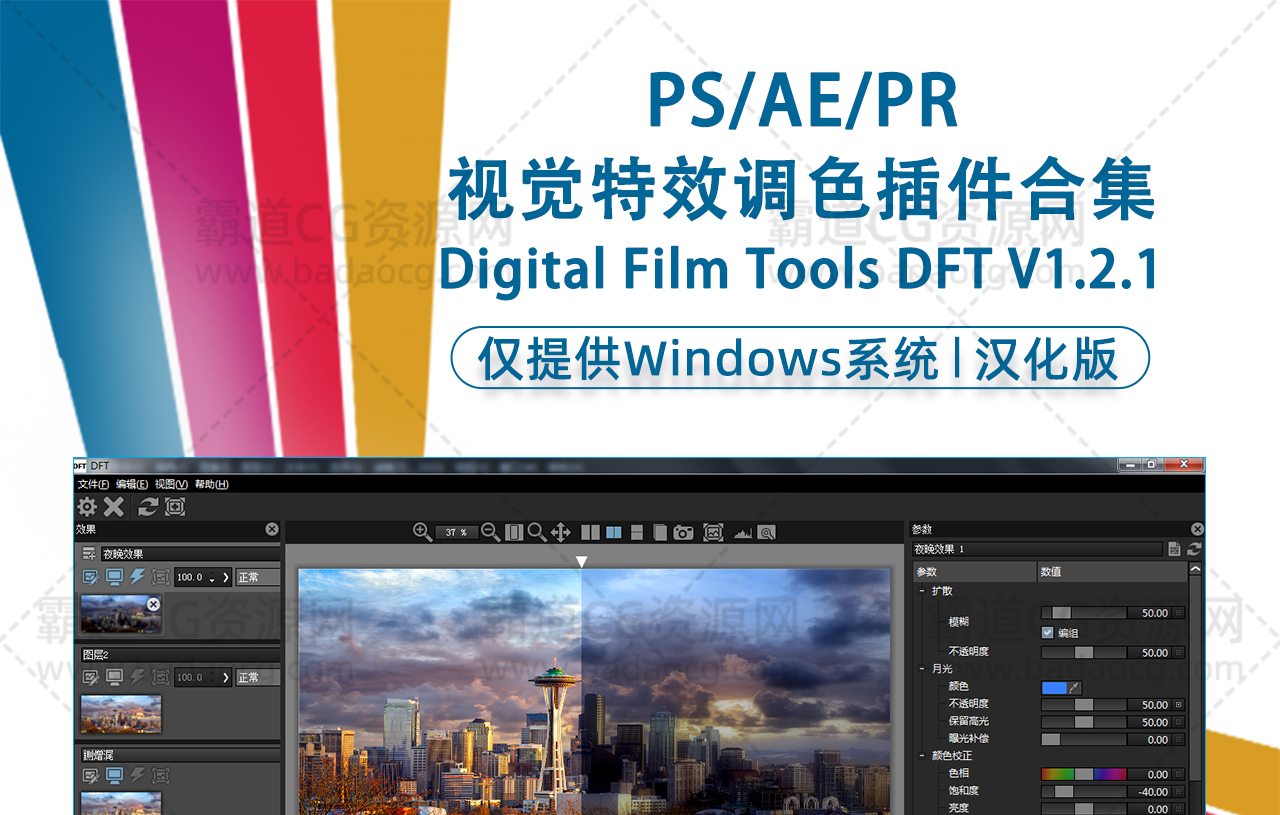
Task: Open the 视图(V) menu
Action: [171, 484]
